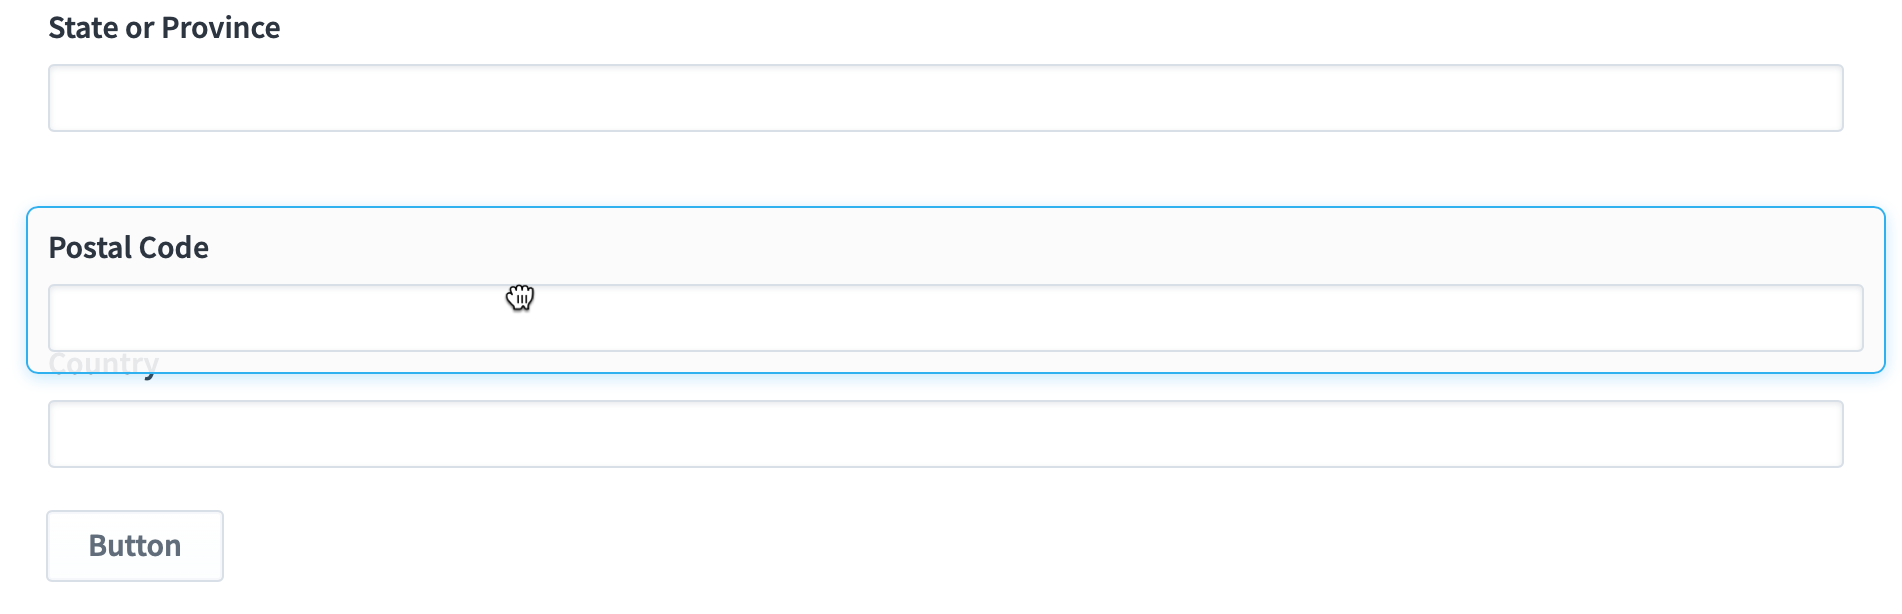Click the partially hidden 'Country' label

pos(104,364)
